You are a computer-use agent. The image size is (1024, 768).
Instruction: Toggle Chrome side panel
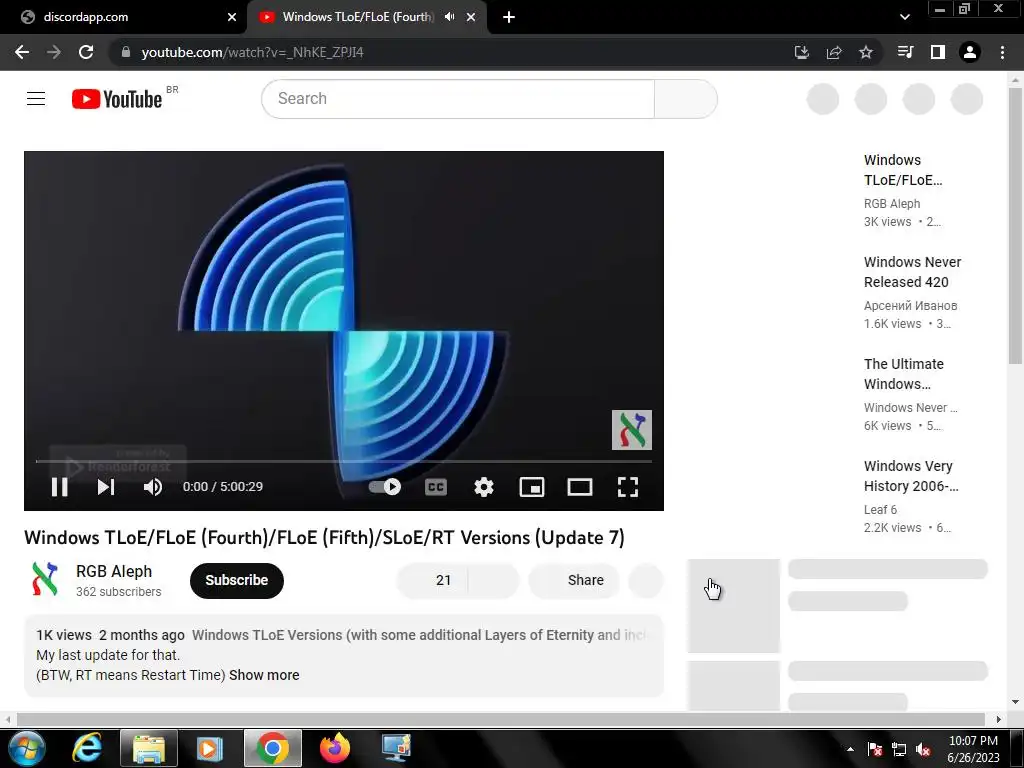click(x=938, y=52)
